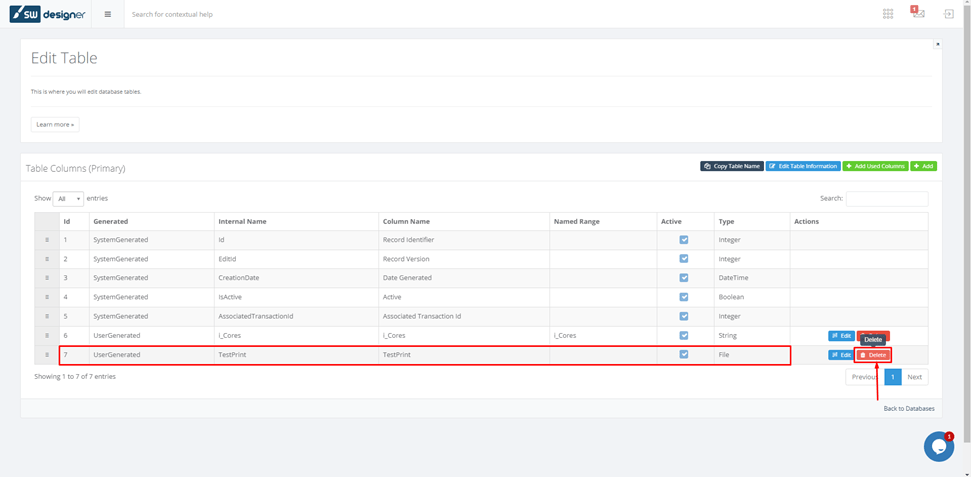Grab the drag handle for row 7
Viewport: 971px width, 477px height.
[47, 355]
